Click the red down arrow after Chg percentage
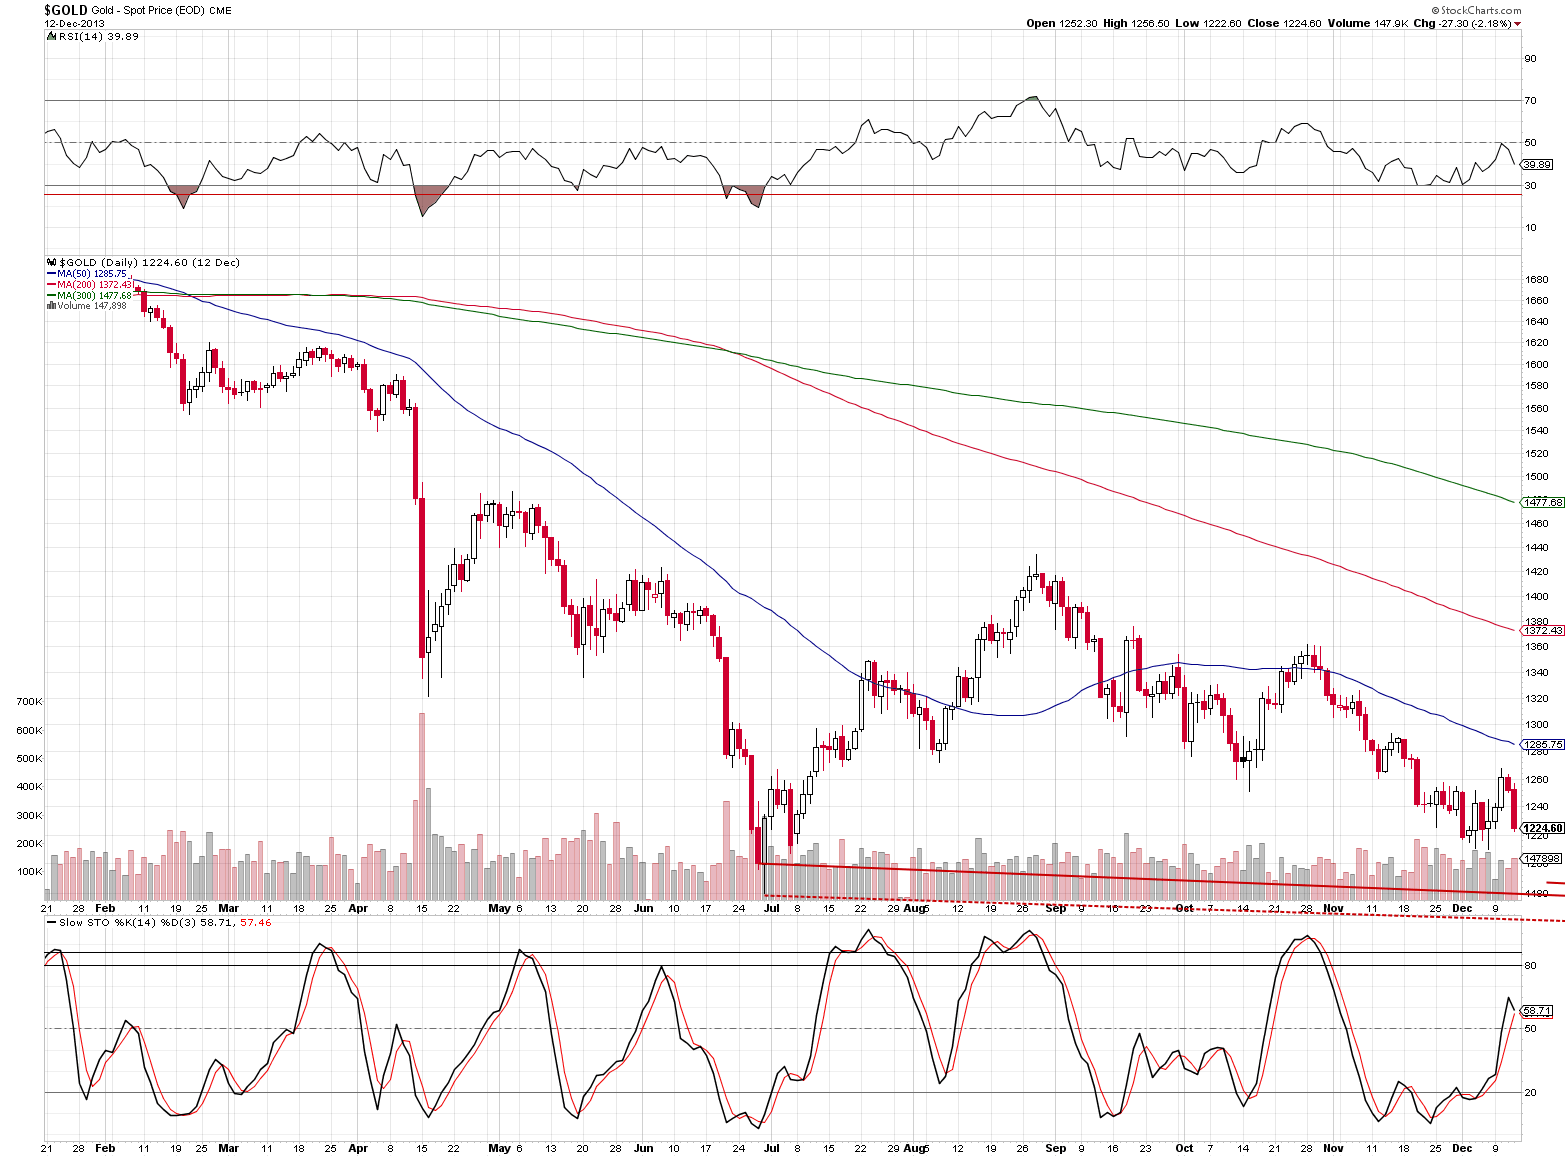1565x1157 pixels. 1518,23
